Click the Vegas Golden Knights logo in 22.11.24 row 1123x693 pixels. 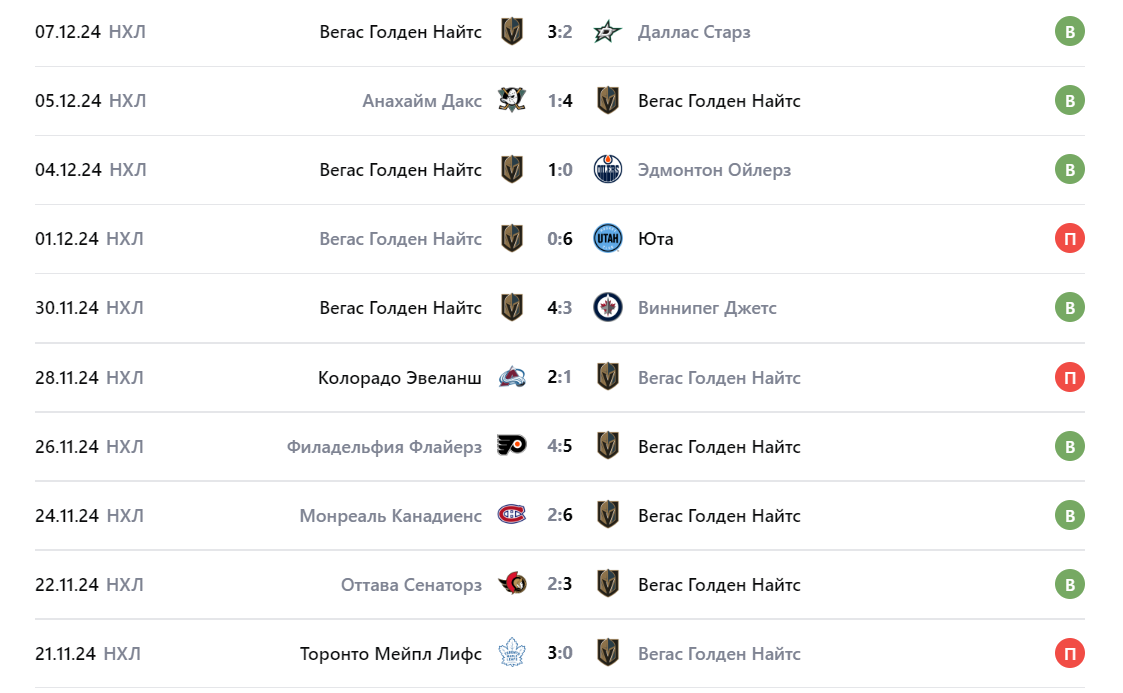click(x=607, y=584)
